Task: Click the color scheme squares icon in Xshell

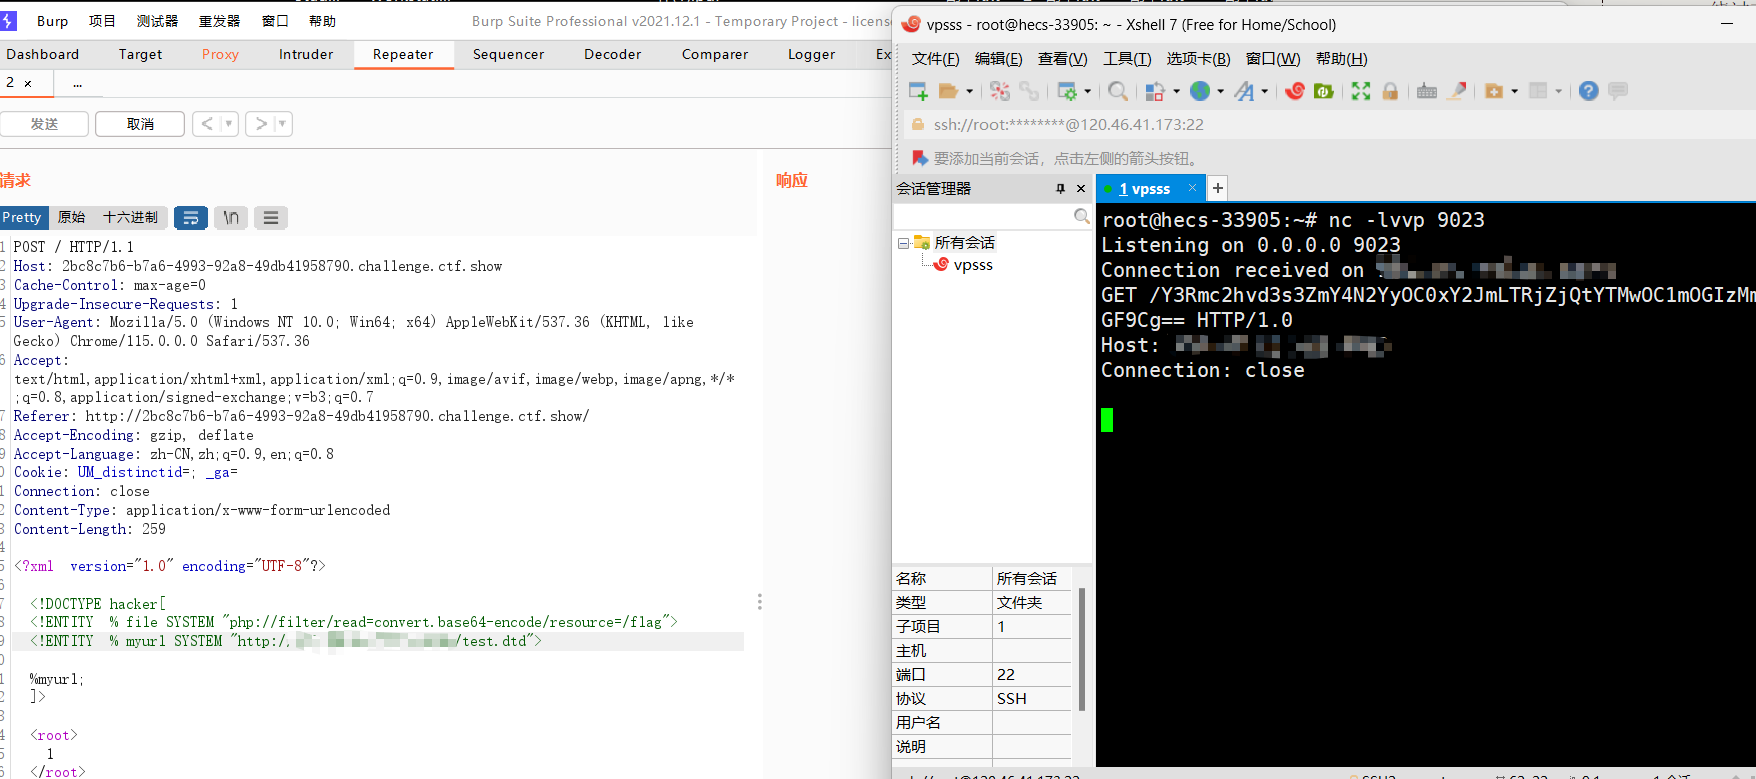Action: pyautogui.click(x=1155, y=92)
